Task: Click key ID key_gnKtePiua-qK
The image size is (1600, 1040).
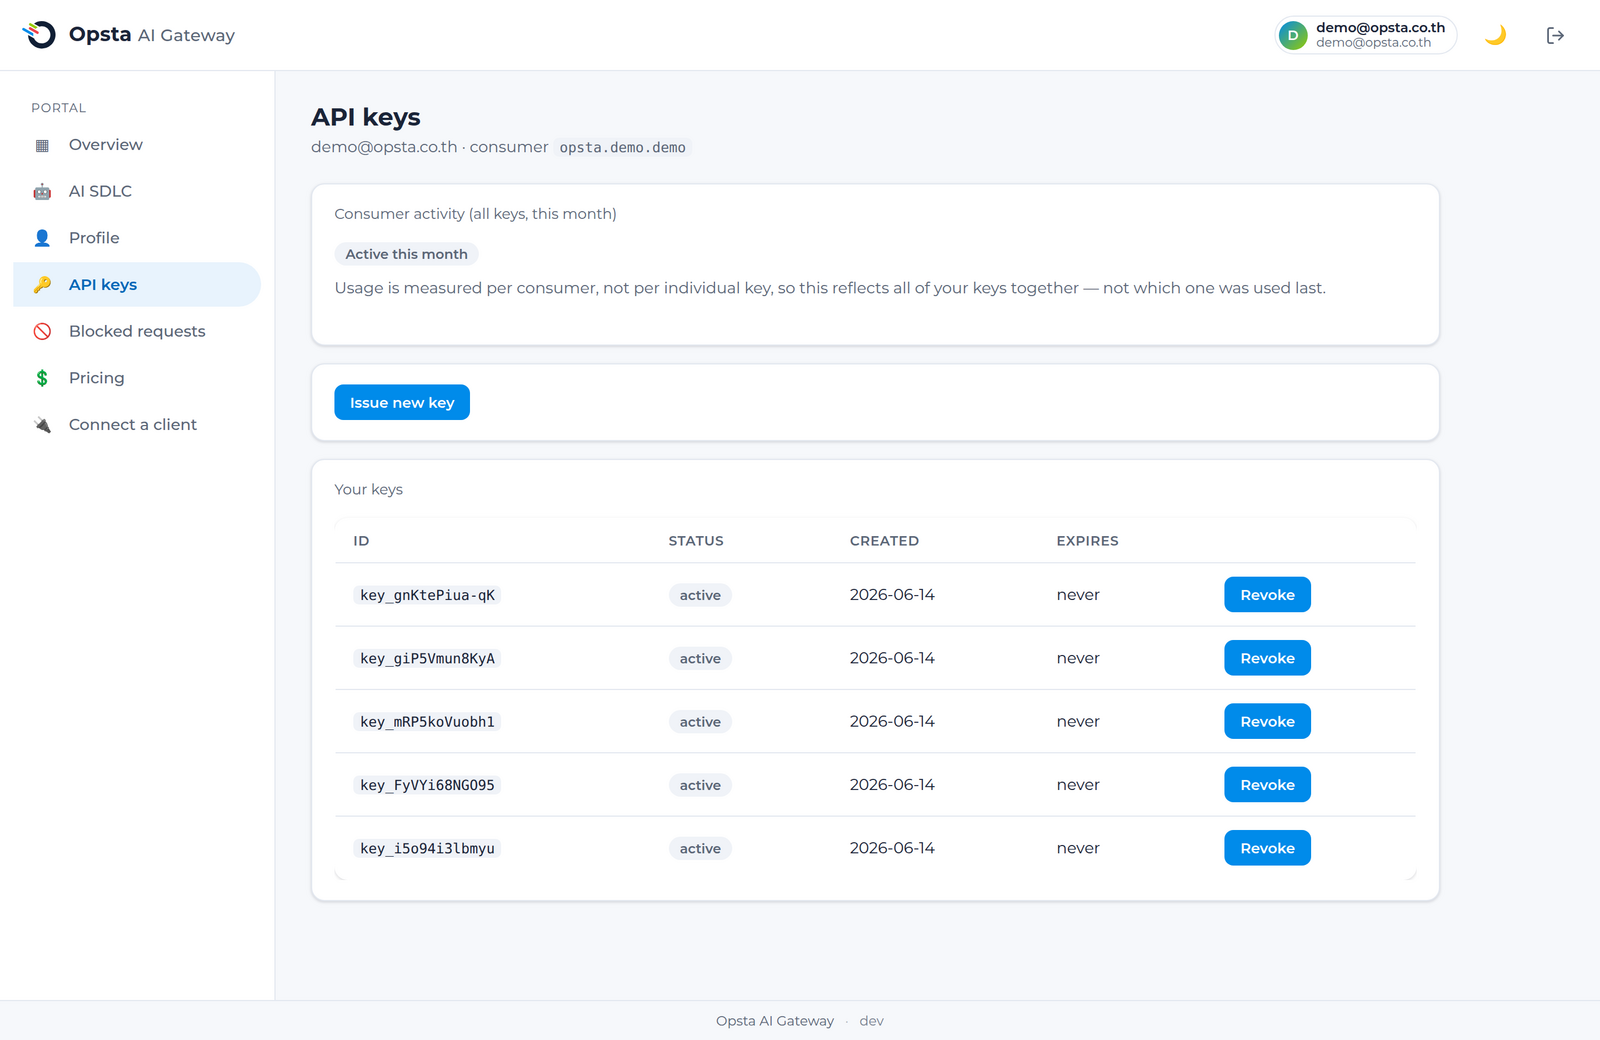Action: pyautogui.click(x=427, y=595)
